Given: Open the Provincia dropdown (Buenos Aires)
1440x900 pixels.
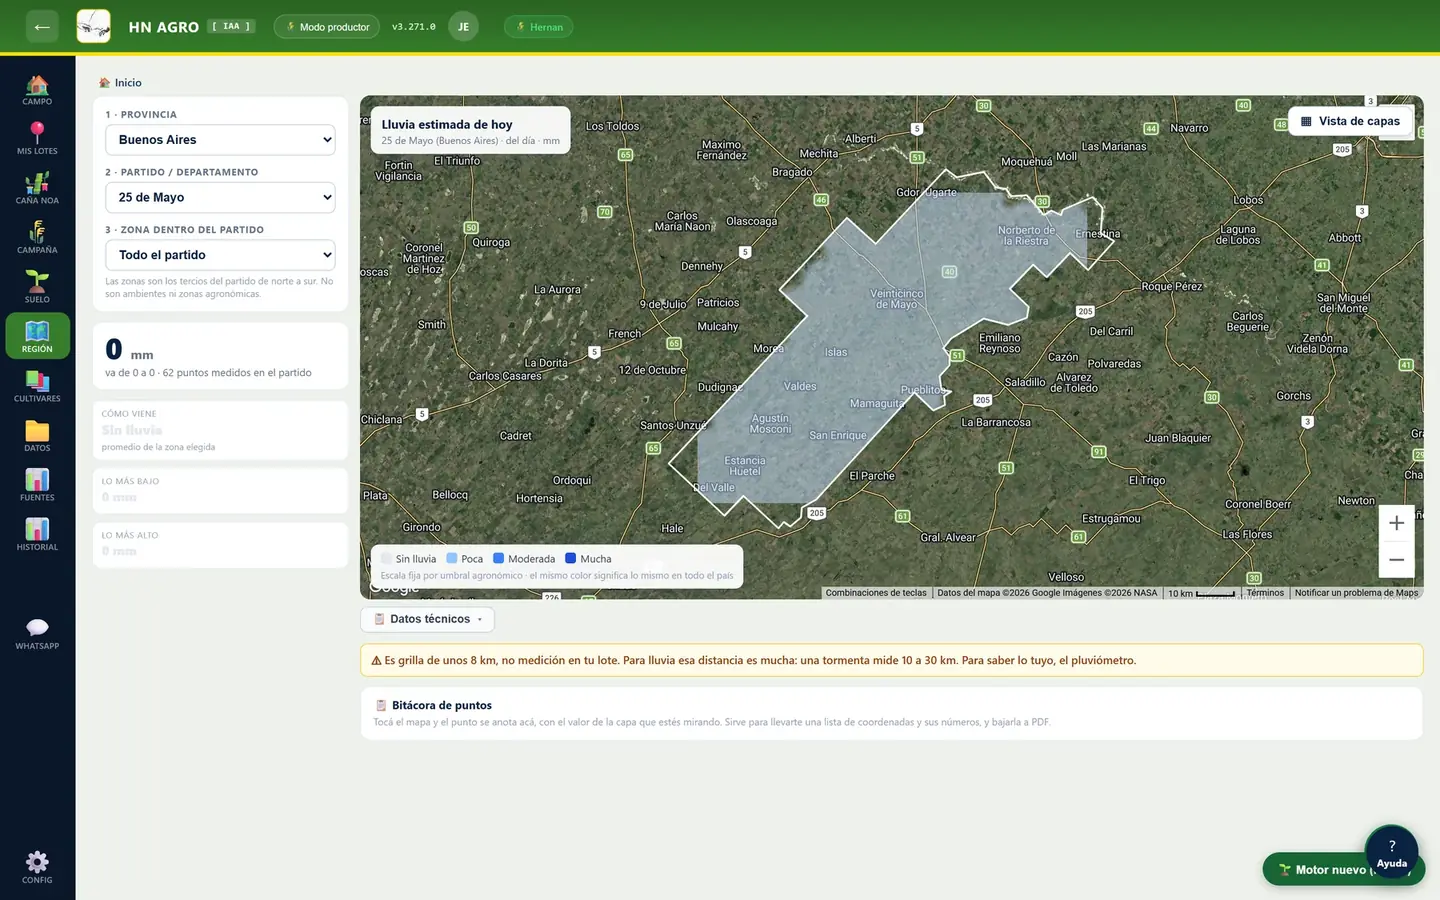Looking at the screenshot, I should pos(220,140).
